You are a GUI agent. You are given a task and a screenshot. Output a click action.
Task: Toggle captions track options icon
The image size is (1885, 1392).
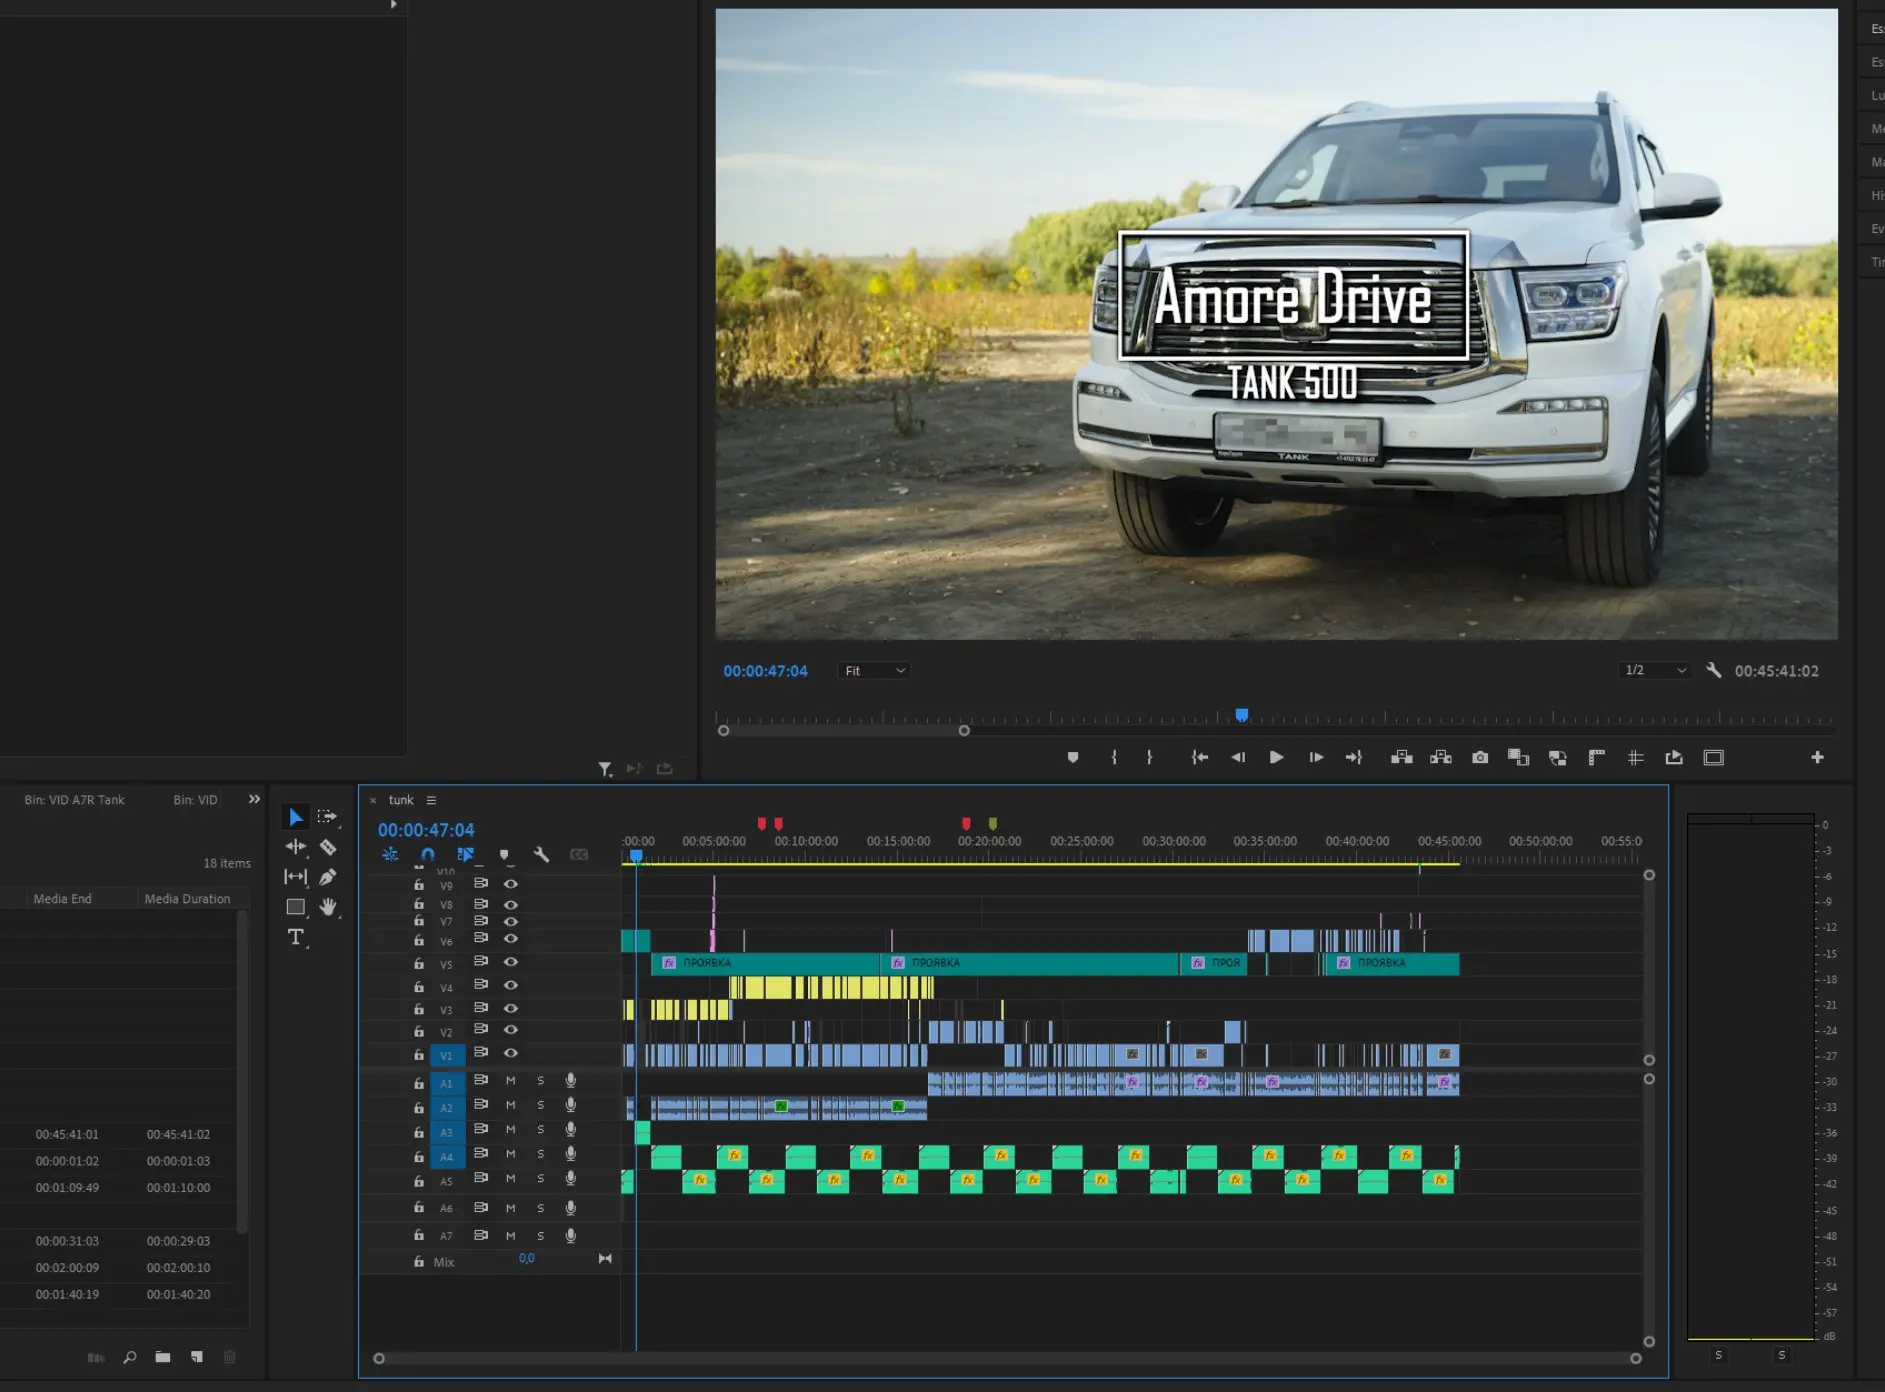coord(579,854)
